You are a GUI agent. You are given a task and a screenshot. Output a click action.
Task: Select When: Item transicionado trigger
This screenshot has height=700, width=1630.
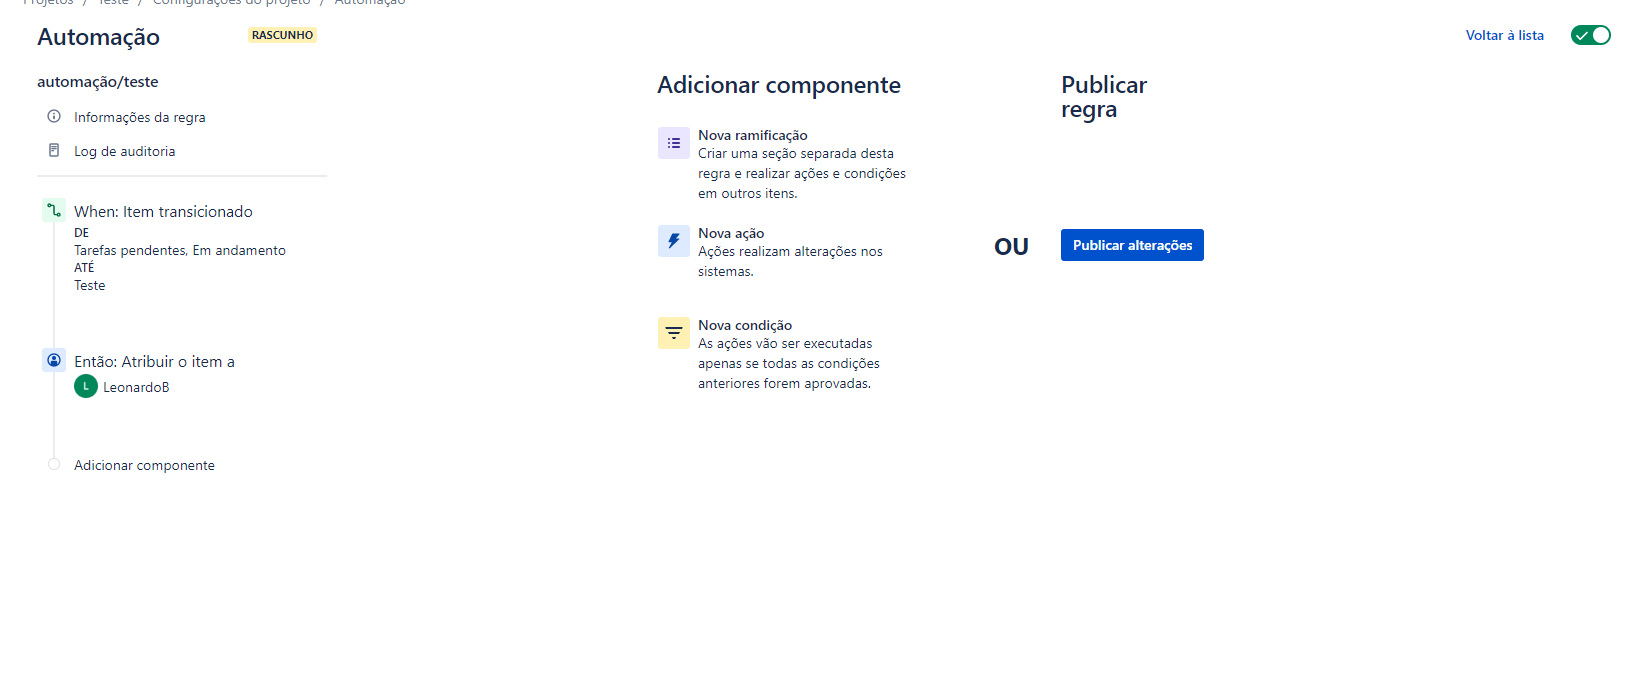pyautogui.click(x=163, y=212)
